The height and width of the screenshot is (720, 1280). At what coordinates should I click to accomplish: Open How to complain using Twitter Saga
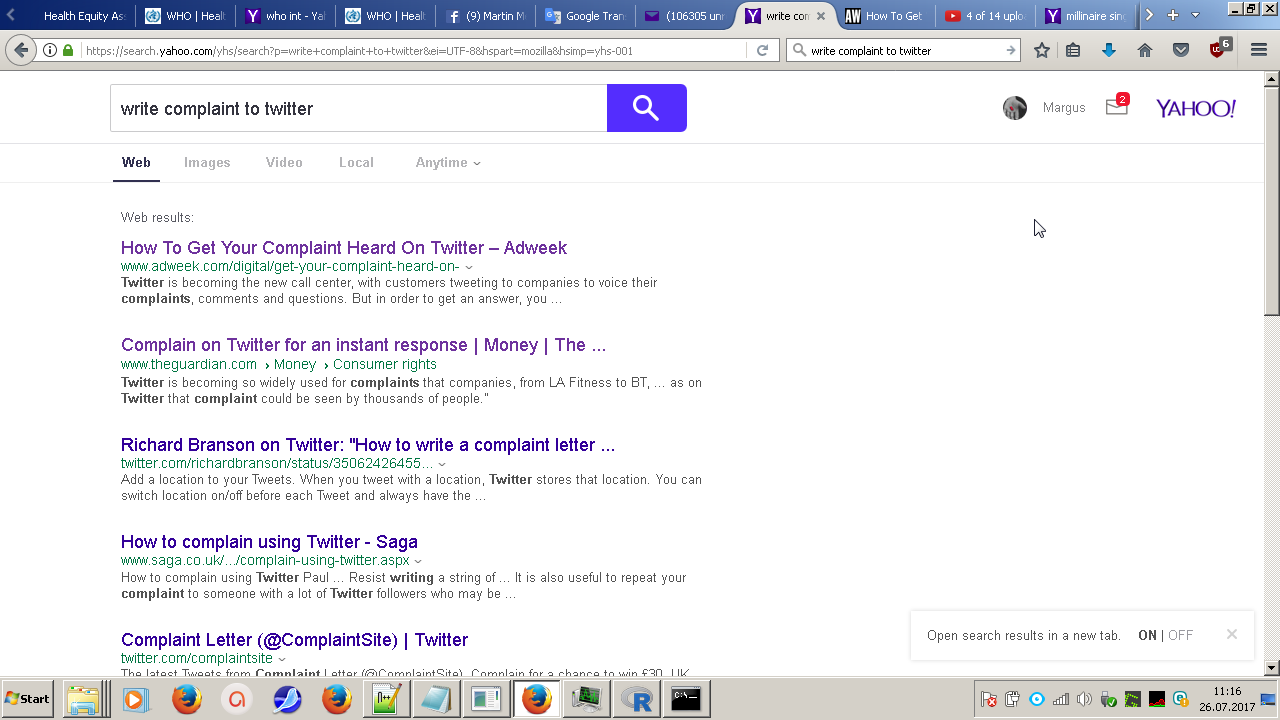pos(269,542)
